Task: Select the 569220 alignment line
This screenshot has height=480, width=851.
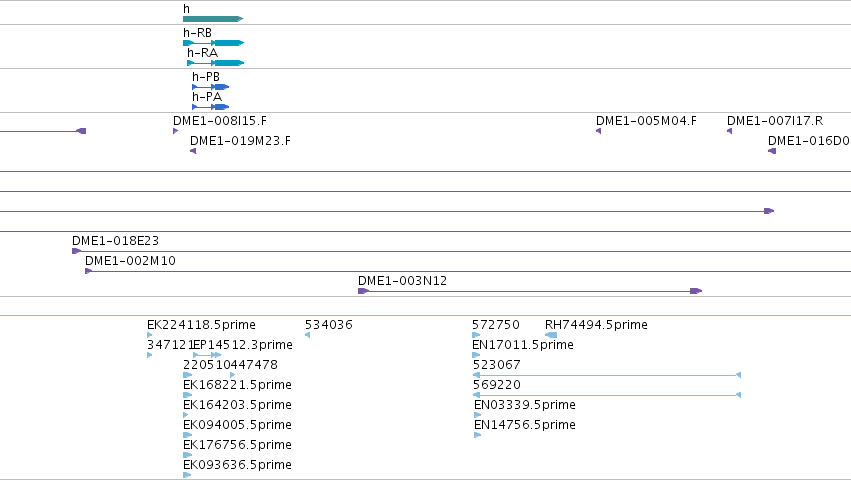Action: (607, 395)
